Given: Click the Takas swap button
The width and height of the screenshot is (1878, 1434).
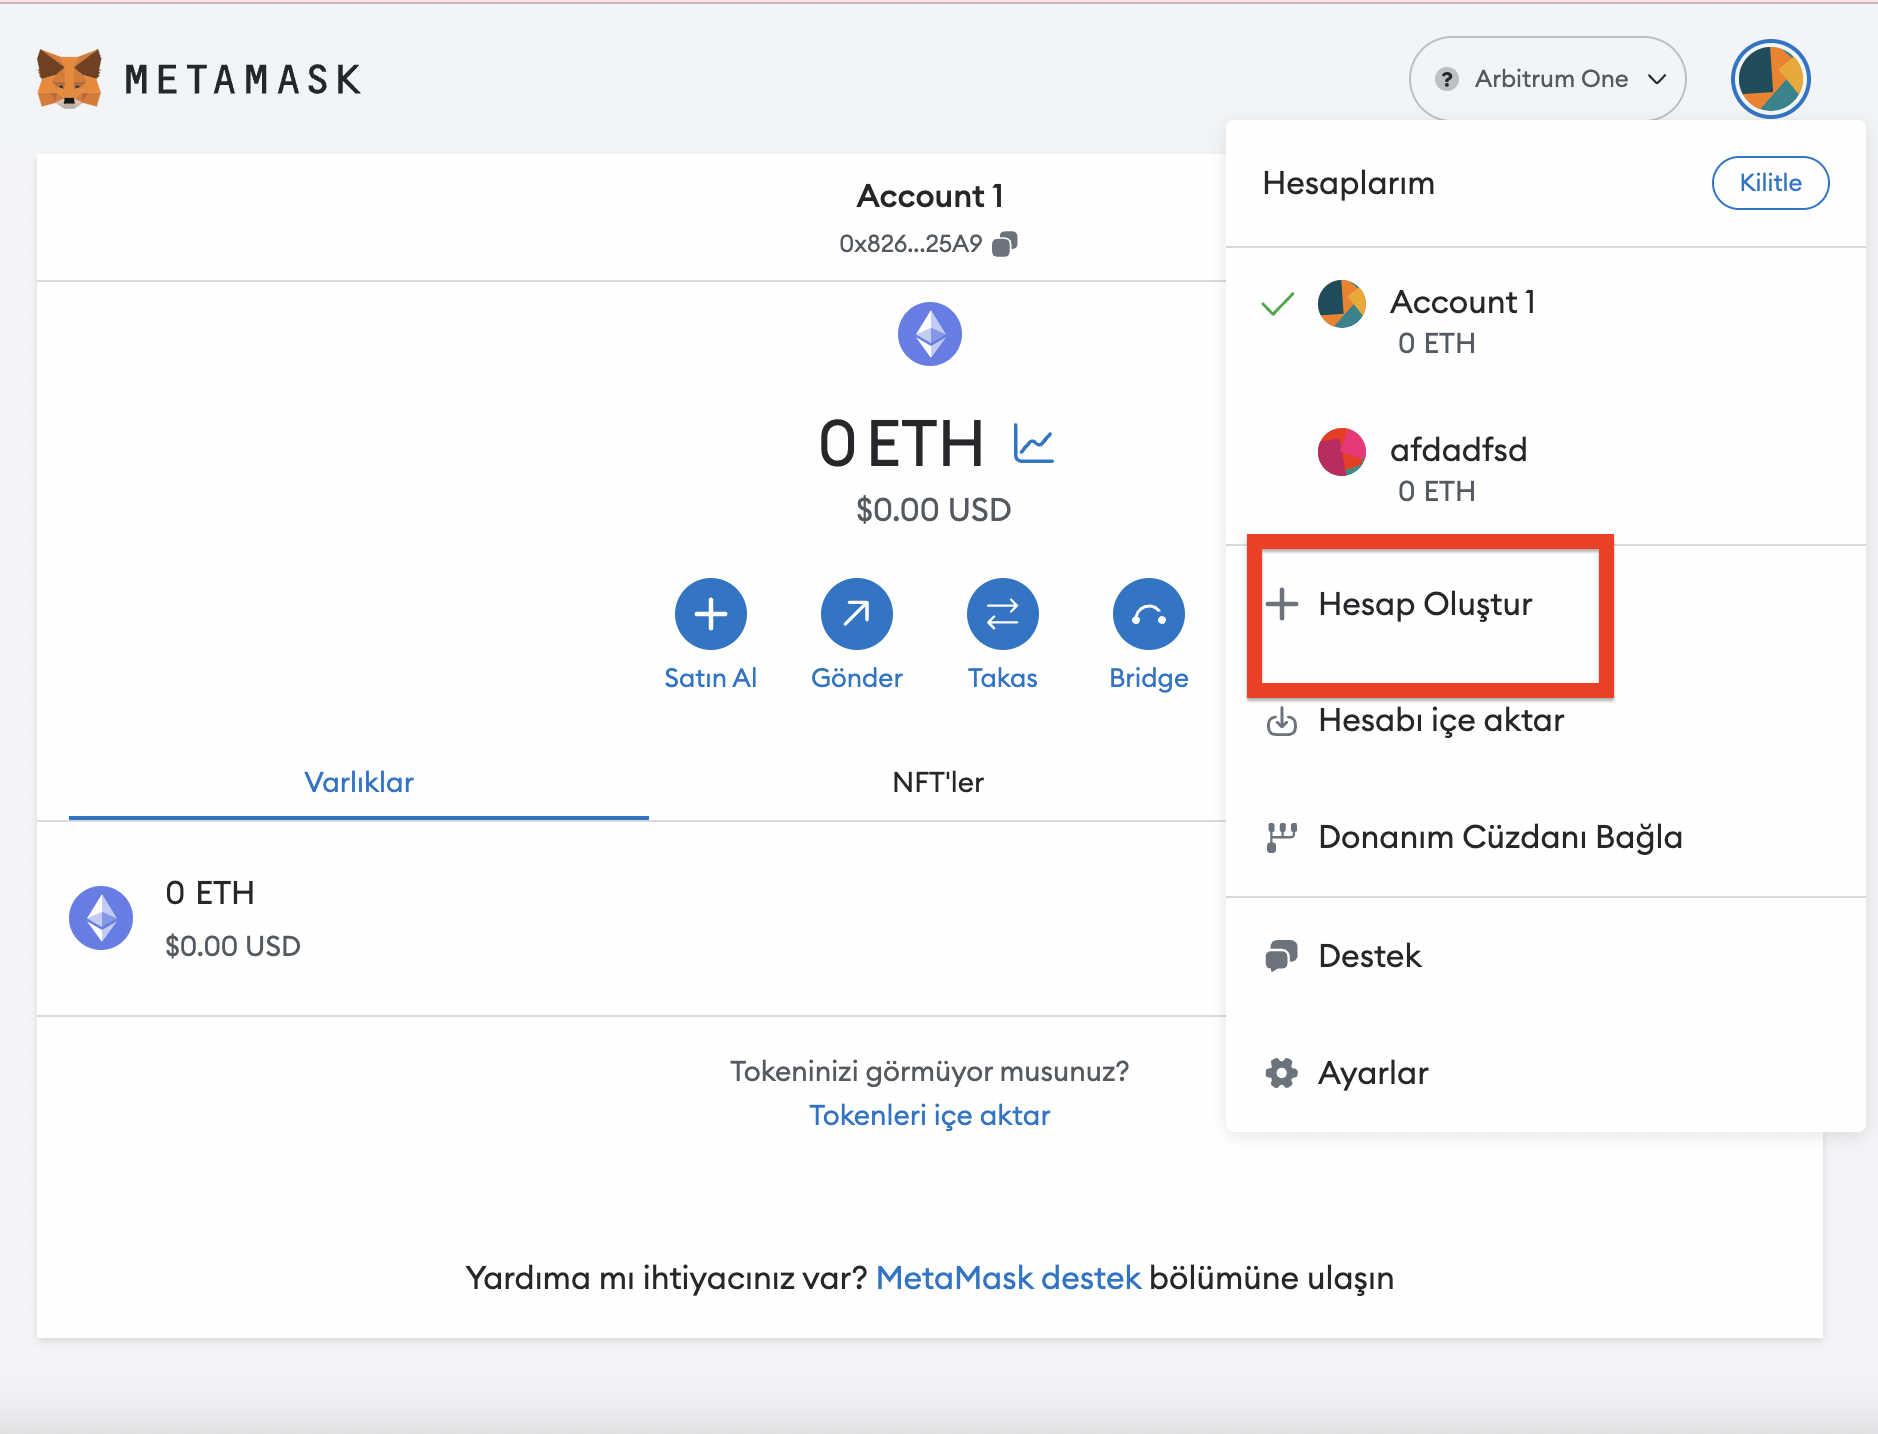Looking at the screenshot, I should 1003,614.
